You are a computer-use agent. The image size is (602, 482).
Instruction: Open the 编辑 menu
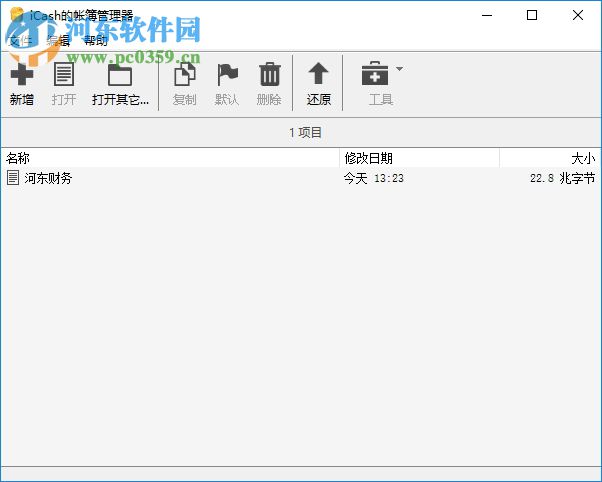pyautogui.click(x=58, y=40)
